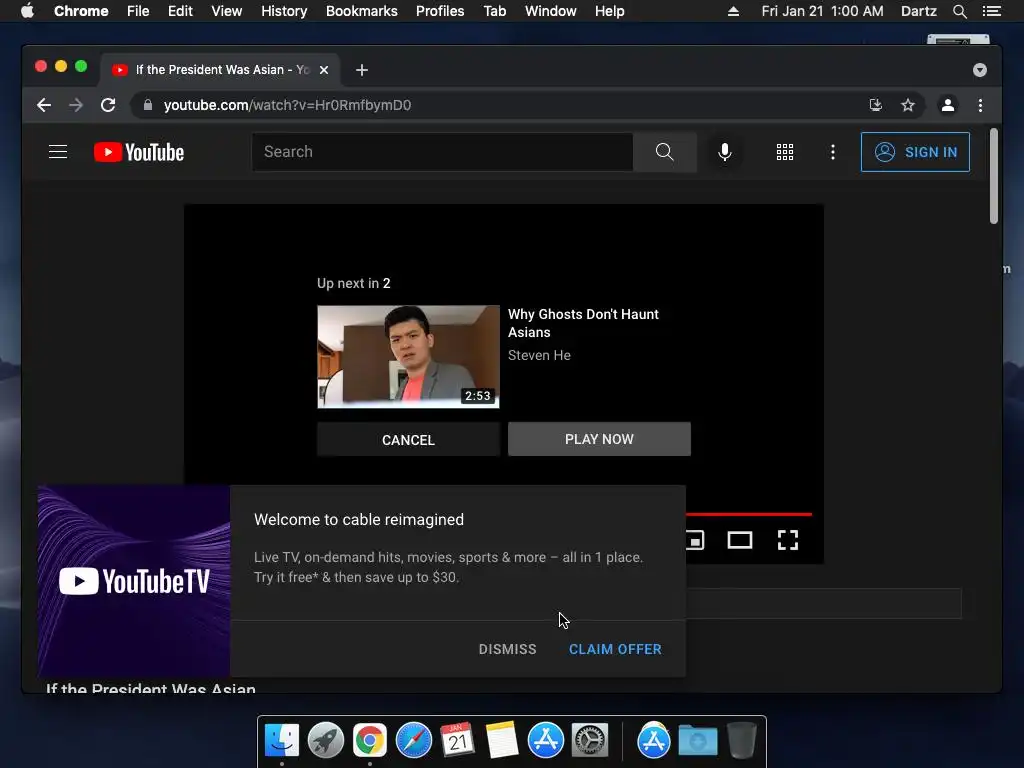Reload the current YouTube page

[x=108, y=105]
